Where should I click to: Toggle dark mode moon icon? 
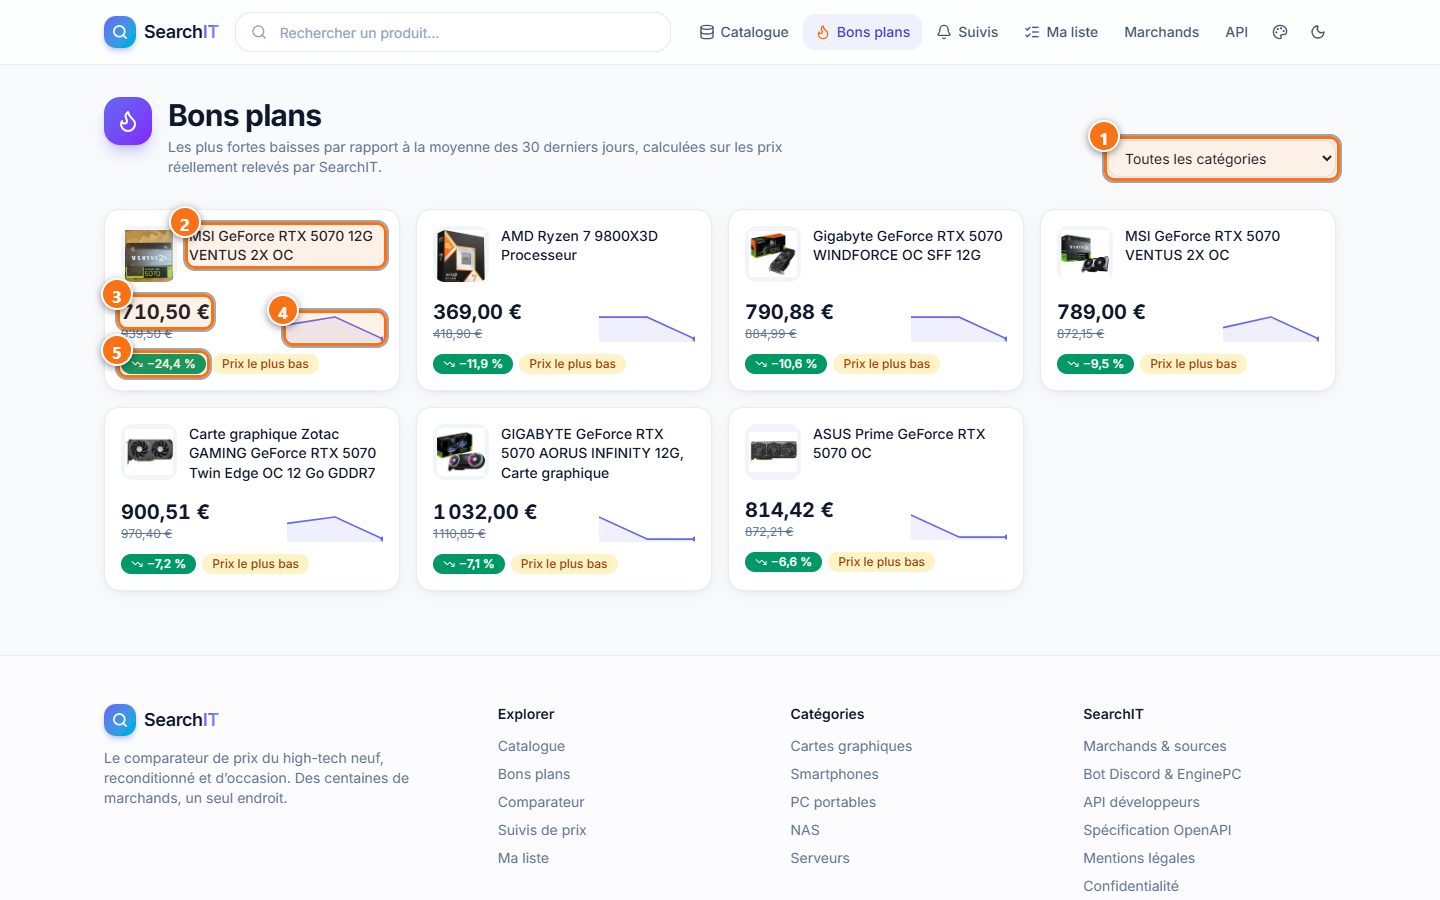click(x=1318, y=32)
